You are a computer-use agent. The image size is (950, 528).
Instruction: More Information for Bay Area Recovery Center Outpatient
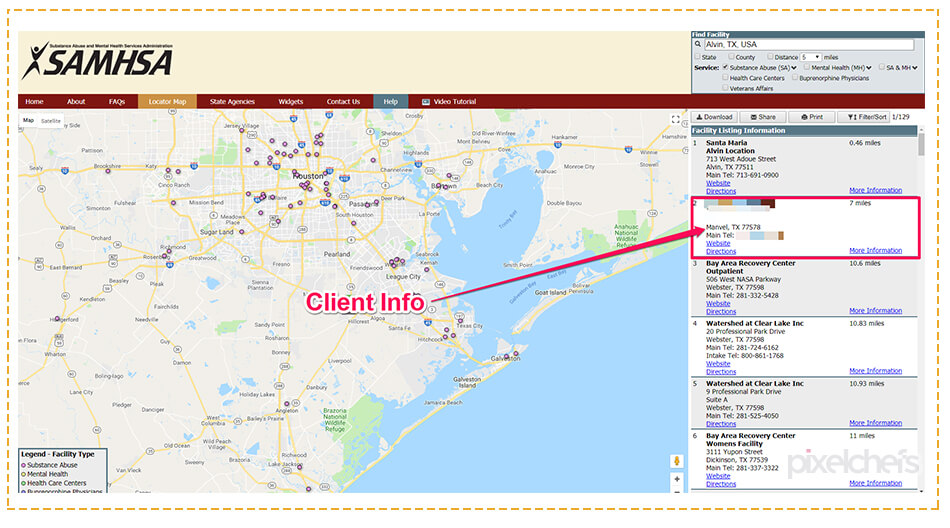click(875, 310)
